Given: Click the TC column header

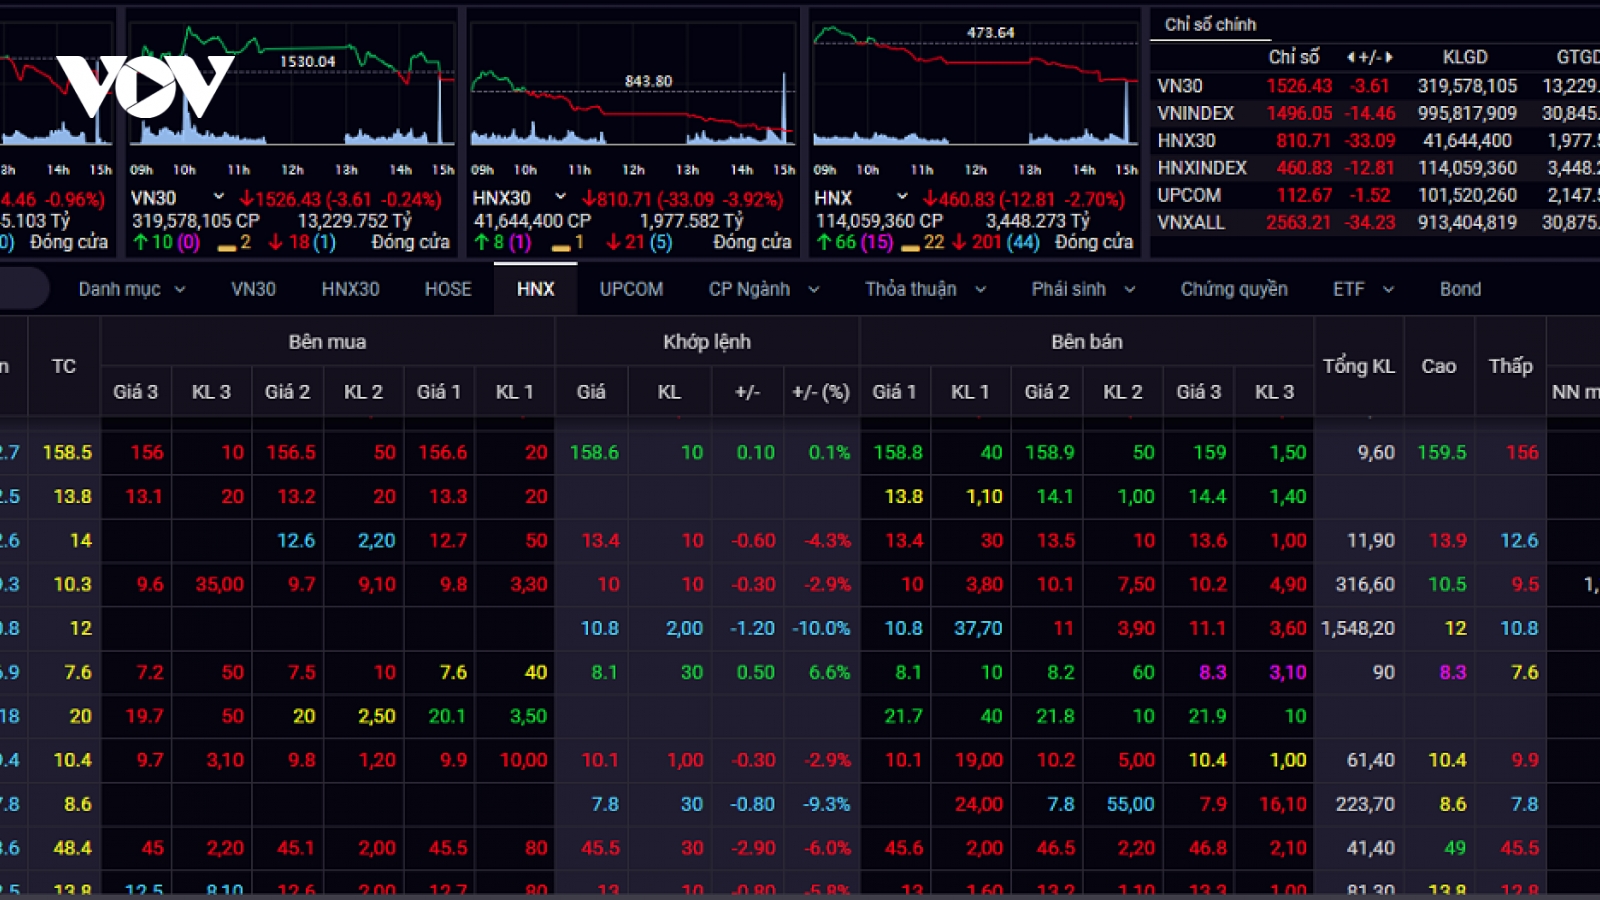Looking at the screenshot, I should [x=64, y=366].
